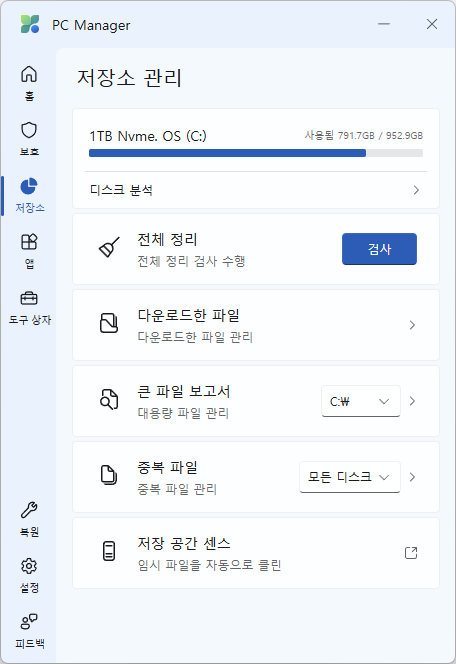Image resolution: width=456 pixels, height=664 pixels.
Task: Click the C: drive usage bar
Action: 256,153
